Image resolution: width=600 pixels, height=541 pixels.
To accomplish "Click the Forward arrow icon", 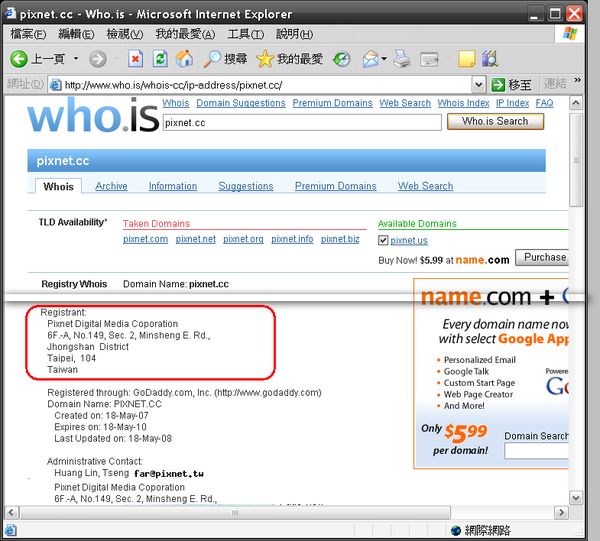I will click(x=98, y=59).
